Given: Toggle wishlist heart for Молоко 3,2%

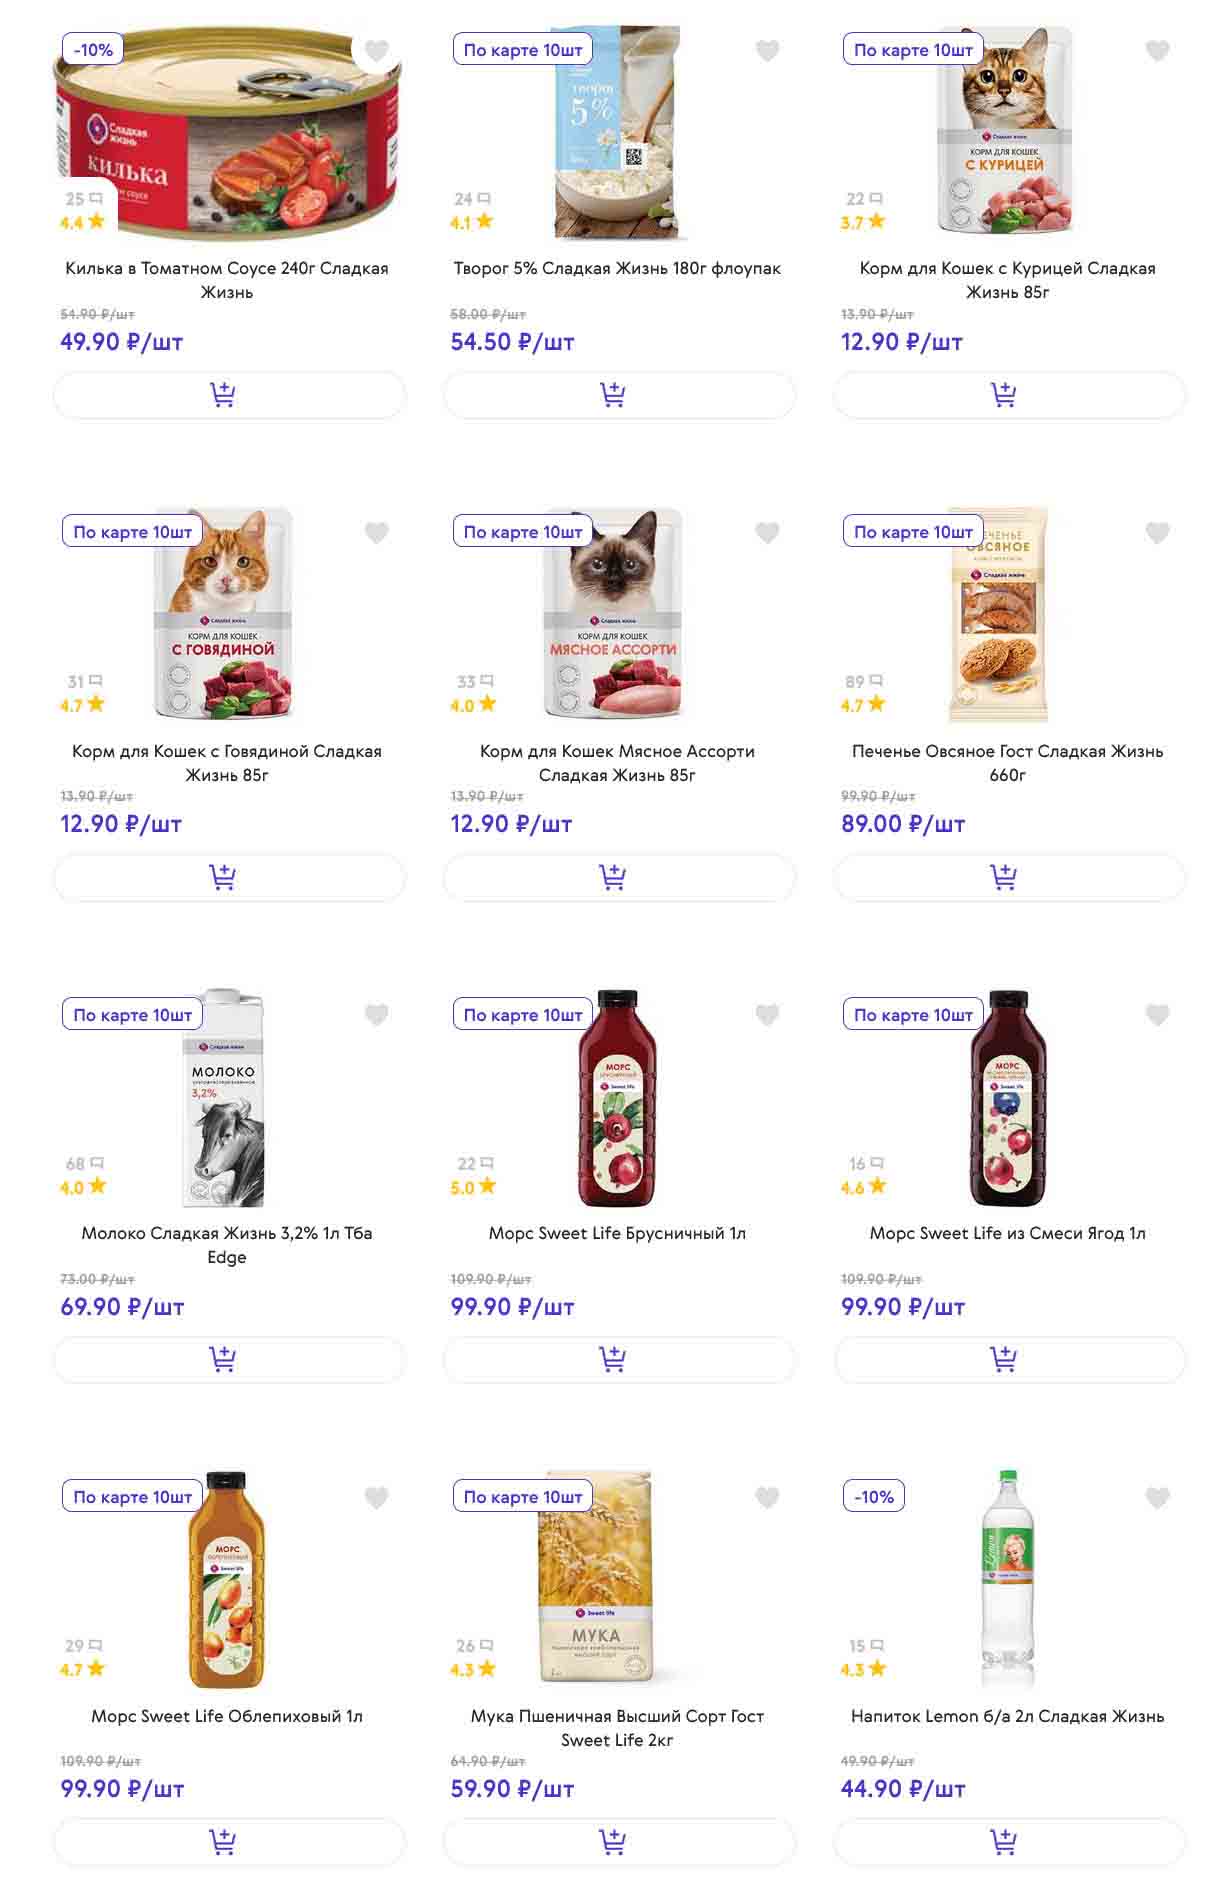Looking at the screenshot, I should 377,1016.
